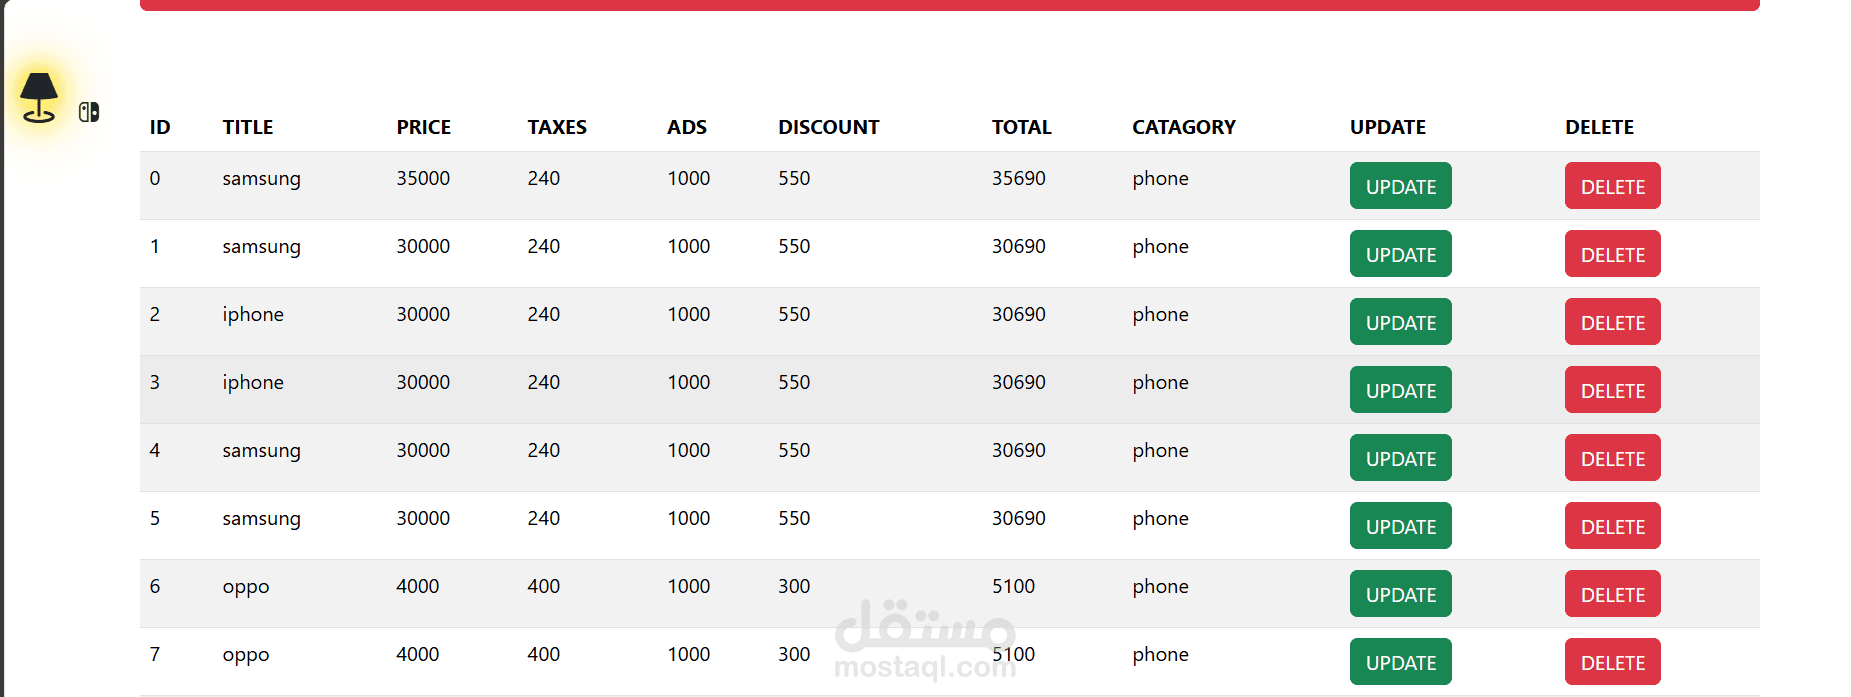Delete the samsung product with ID 4
This screenshot has width=1851, height=697.
1612,458
